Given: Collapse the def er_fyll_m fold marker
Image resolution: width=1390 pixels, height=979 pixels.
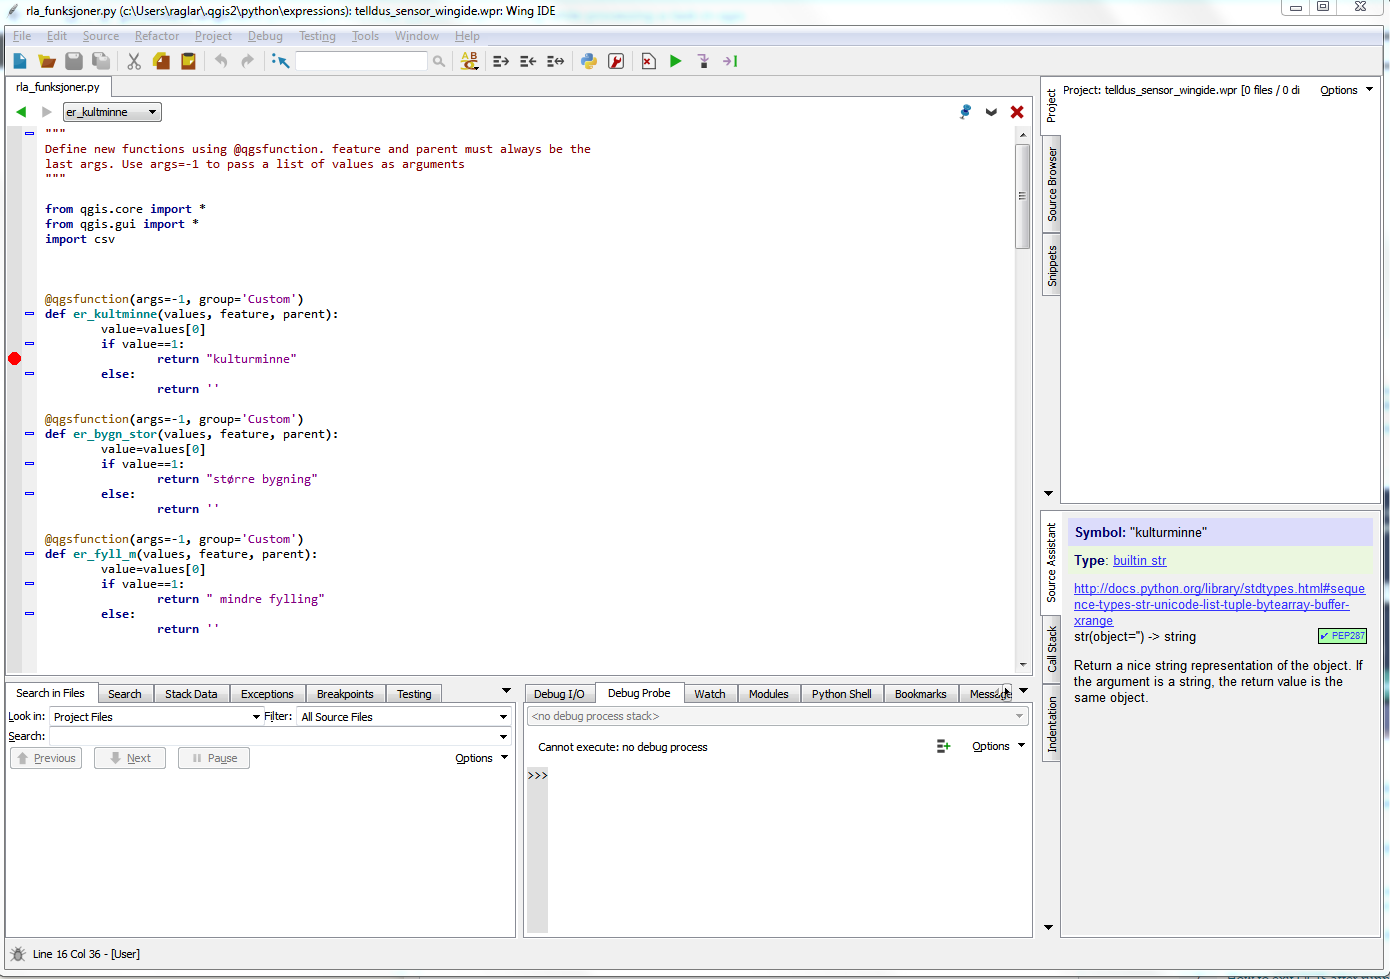Looking at the screenshot, I should click(x=29, y=554).
